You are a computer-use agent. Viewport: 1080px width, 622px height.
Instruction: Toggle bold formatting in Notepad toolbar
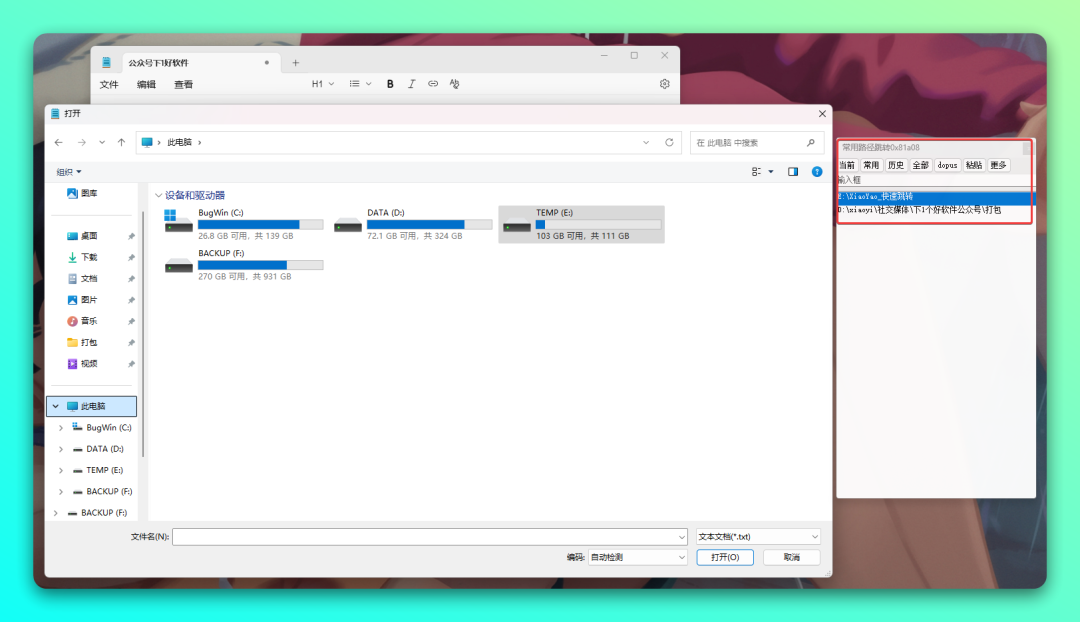click(390, 84)
